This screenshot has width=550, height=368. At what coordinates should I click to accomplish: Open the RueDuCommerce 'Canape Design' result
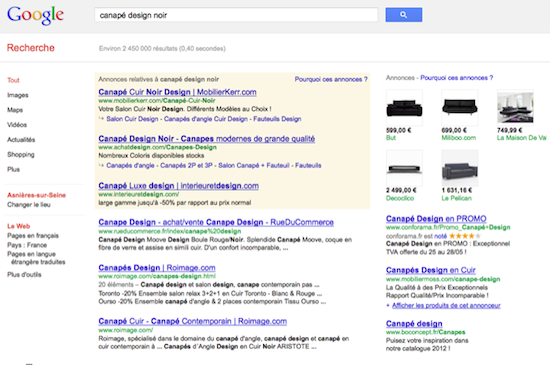(x=216, y=222)
